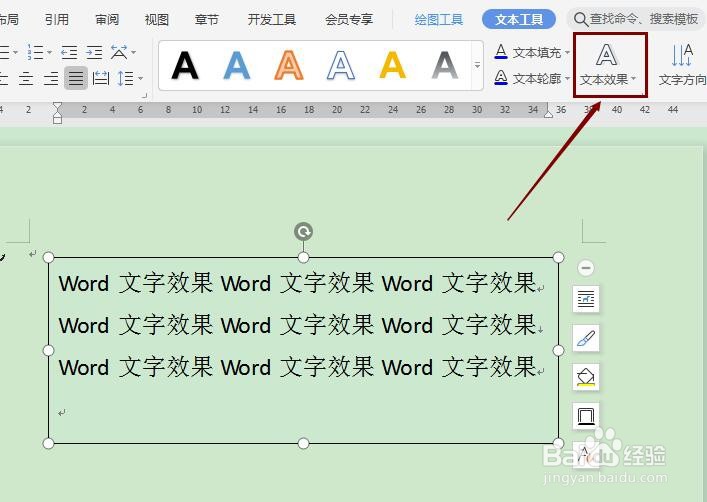Click the search commands field
The image size is (707, 502).
(637, 19)
